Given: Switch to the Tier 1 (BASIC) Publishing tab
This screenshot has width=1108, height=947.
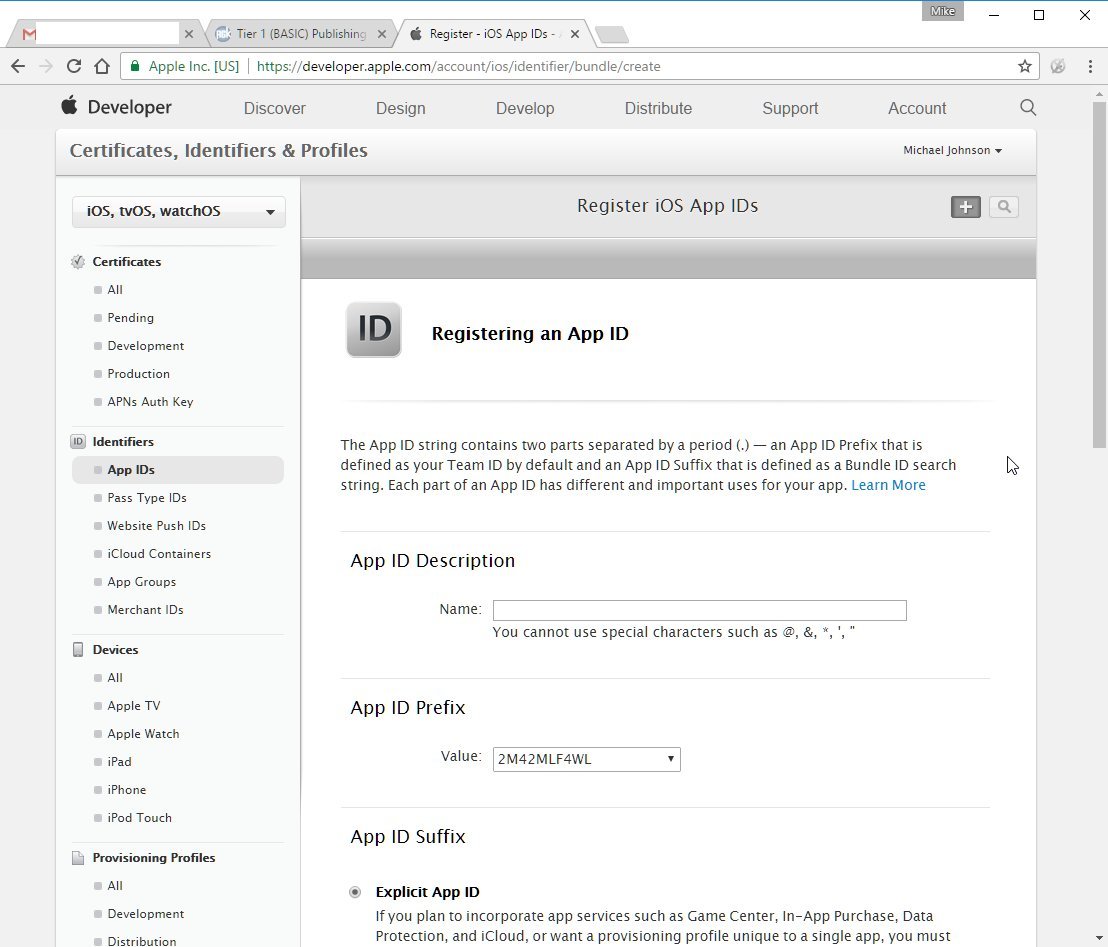Looking at the screenshot, I should pos(301,34).
